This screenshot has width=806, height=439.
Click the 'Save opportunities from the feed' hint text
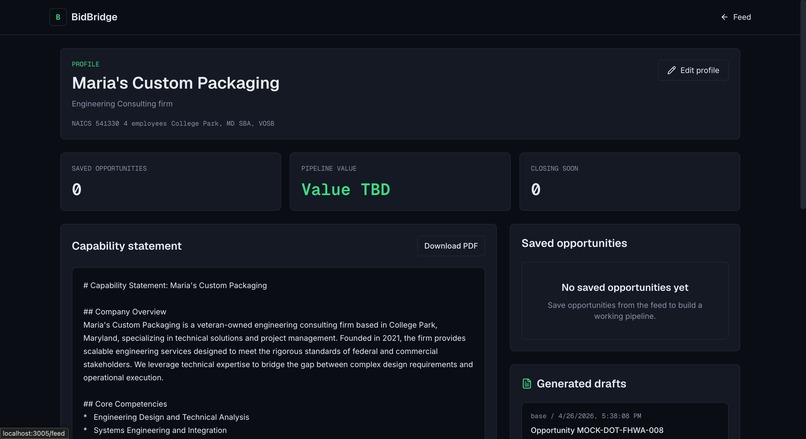[625, 310]
